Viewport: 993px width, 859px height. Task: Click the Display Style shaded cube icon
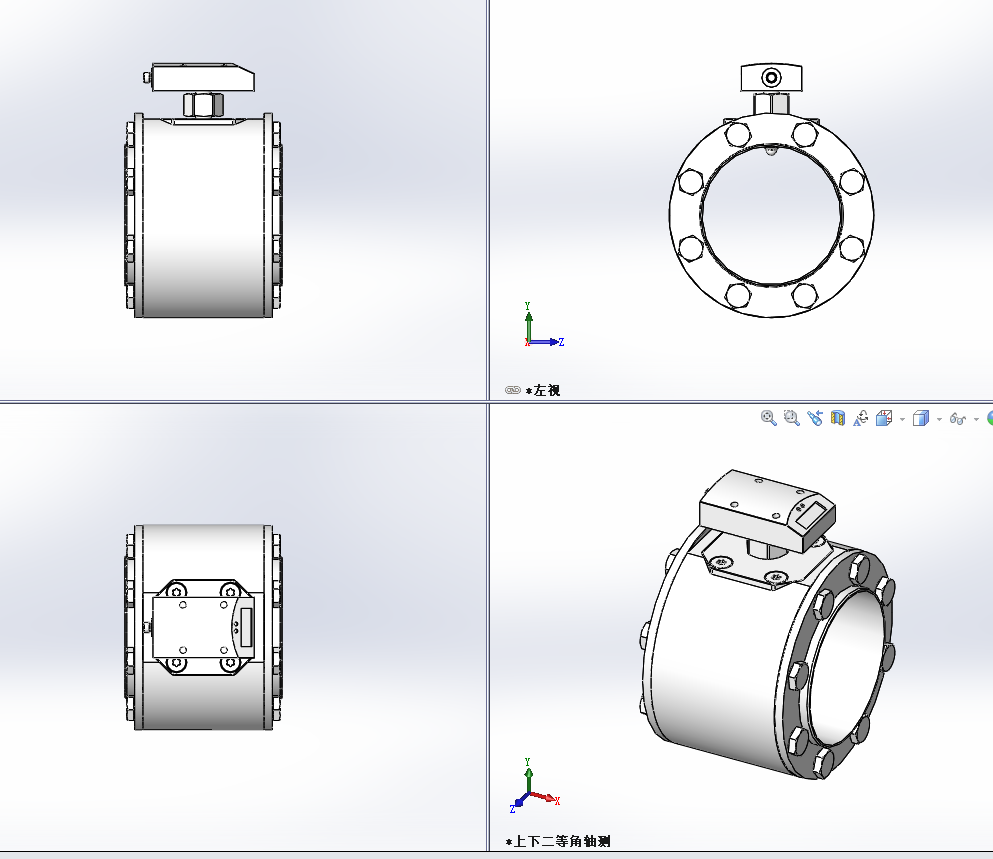pyautogui.click(x=921, y=418)
